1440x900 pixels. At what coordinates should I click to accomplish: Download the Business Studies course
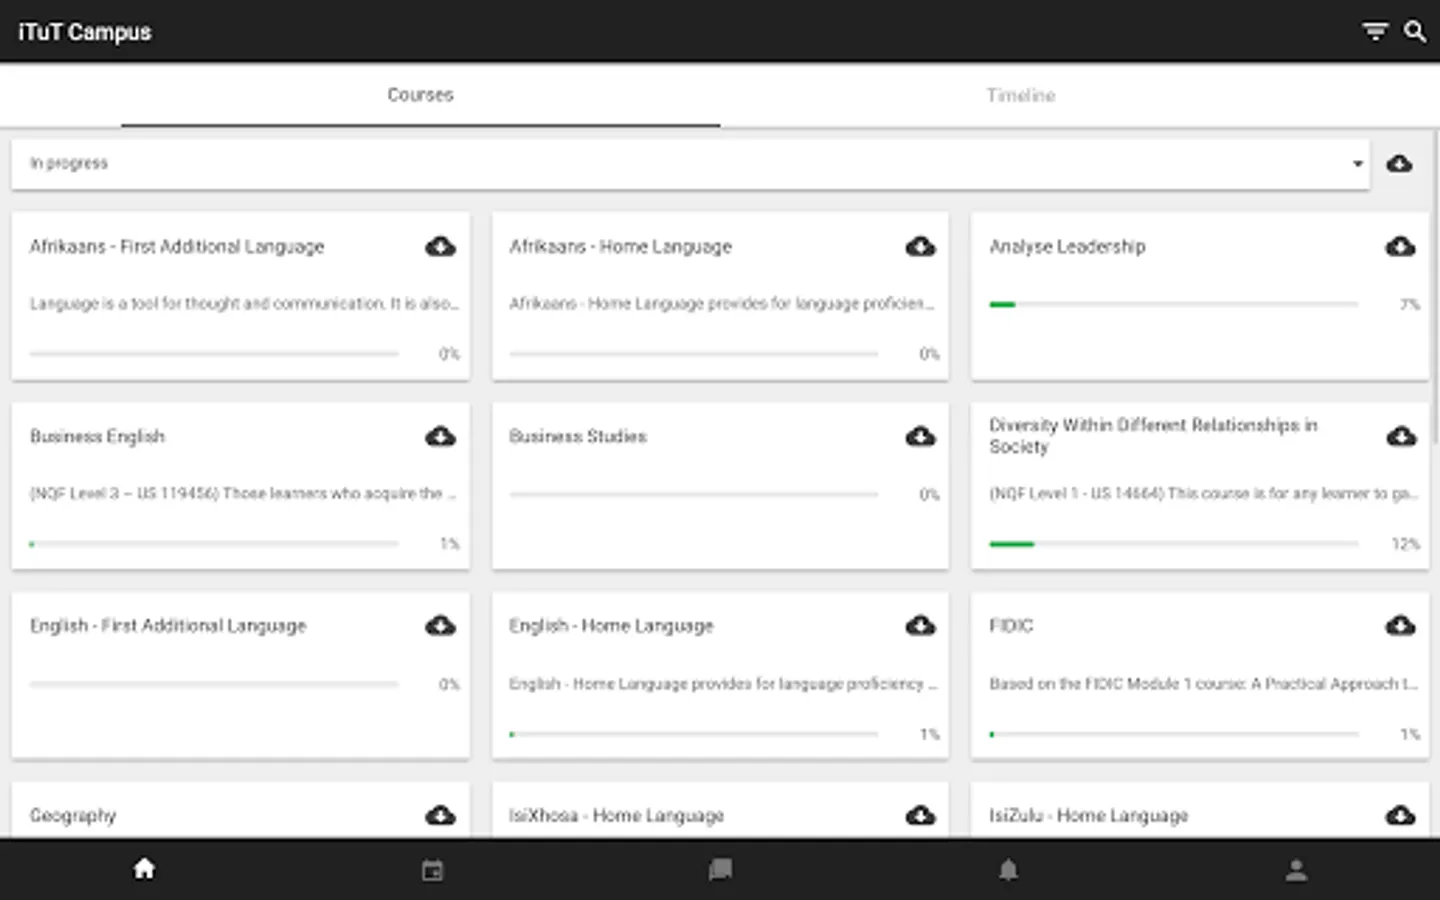pos(920,436)
